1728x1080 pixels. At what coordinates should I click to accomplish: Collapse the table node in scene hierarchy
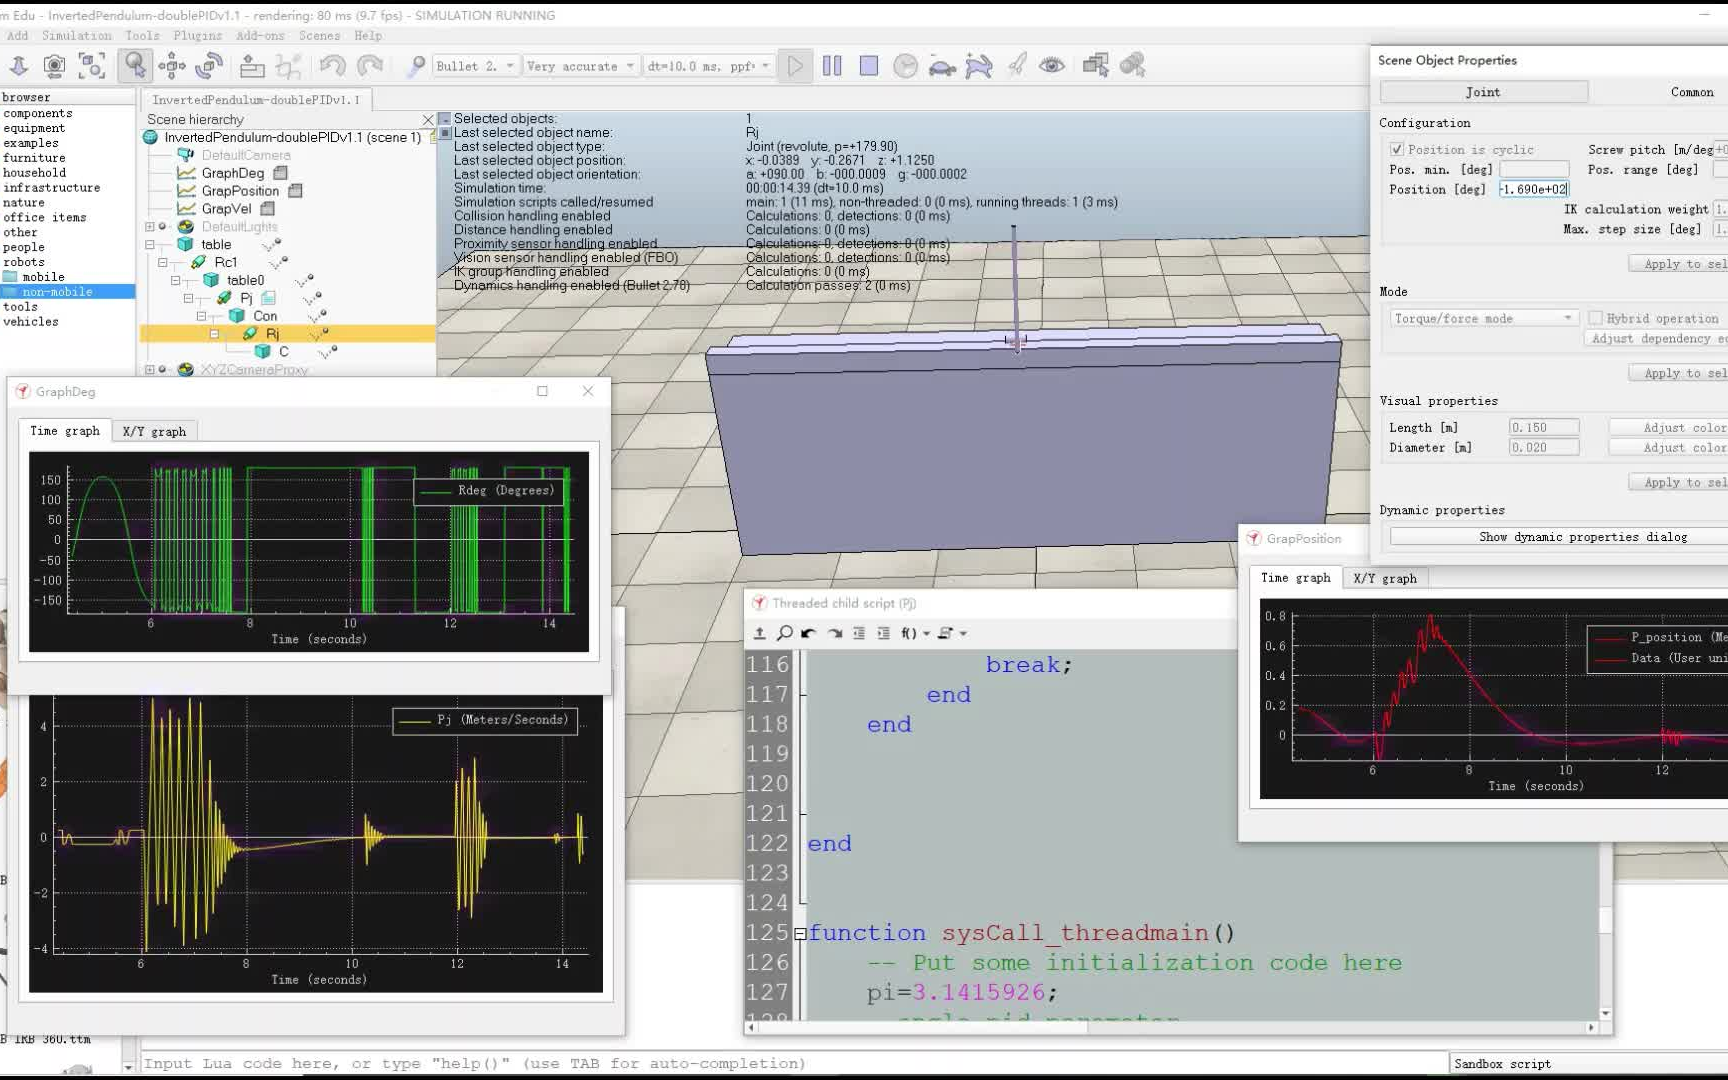click(x=150, y=245)
